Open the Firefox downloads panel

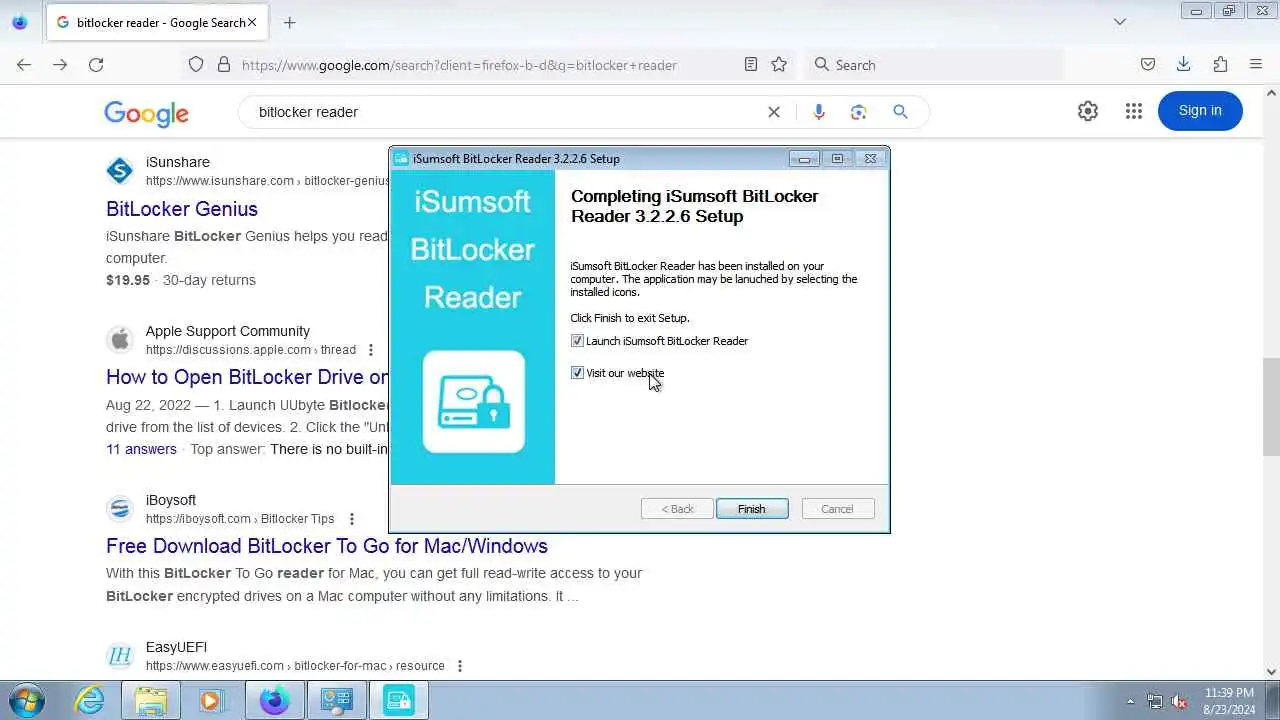[1183, 64]
